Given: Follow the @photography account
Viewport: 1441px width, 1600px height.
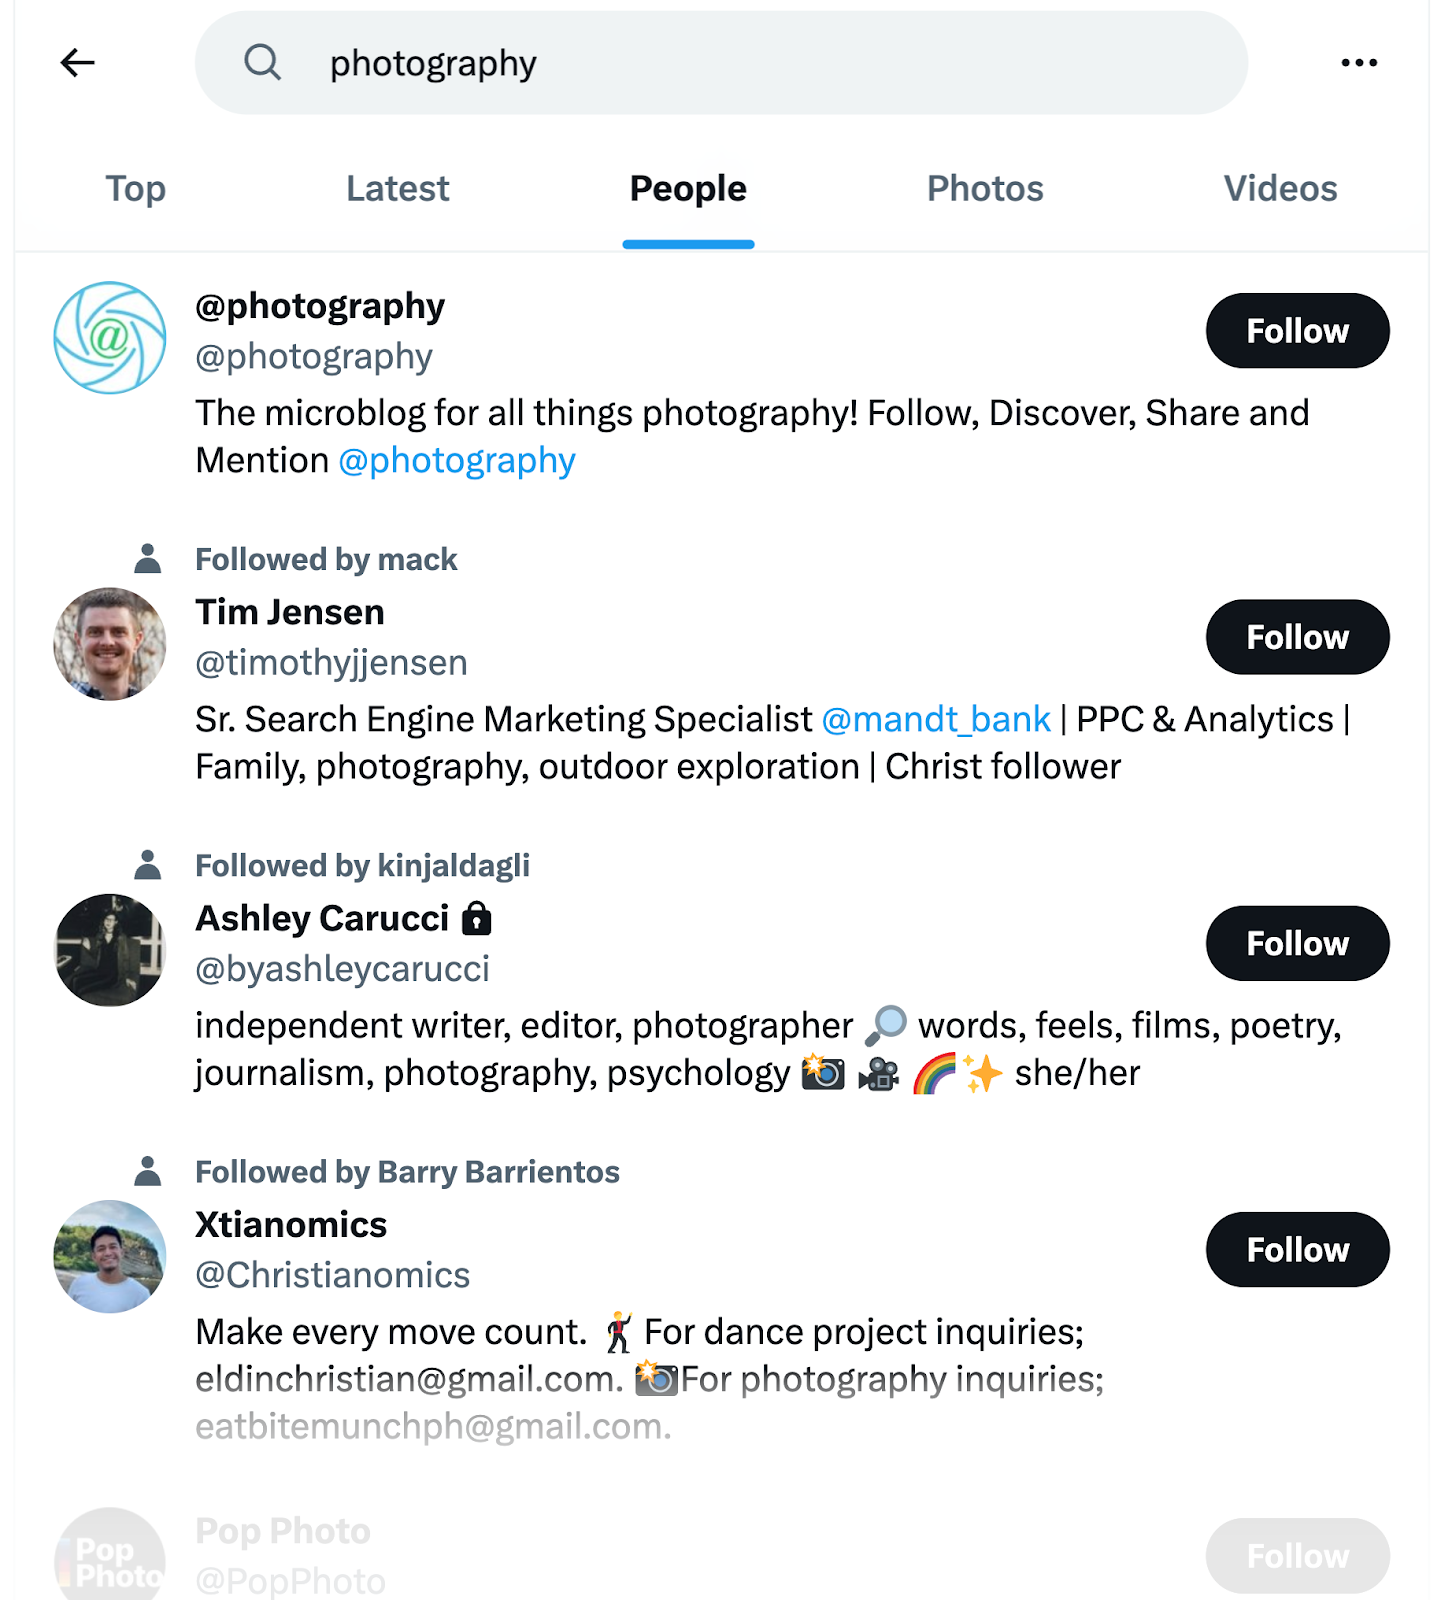Looking at the screenshot, I should [1297, 331].
